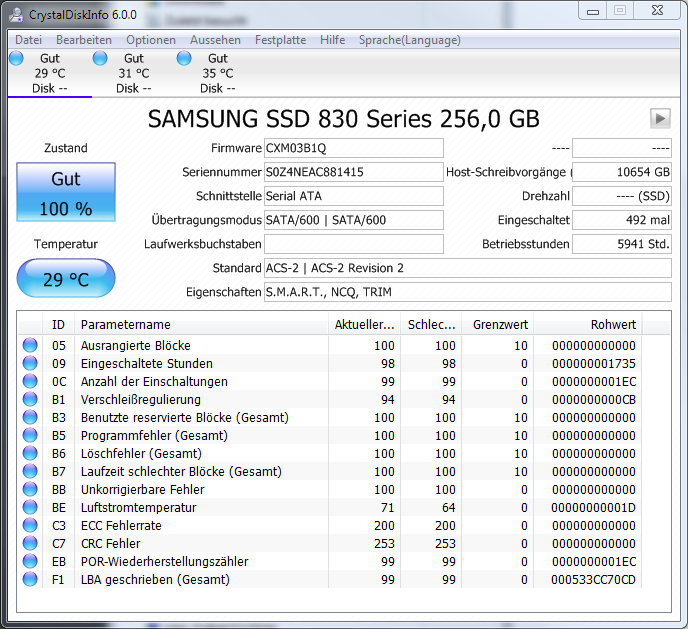Click the Firmware field CXM03B1Q
The image size is (688, 629).
pos(354,148)
